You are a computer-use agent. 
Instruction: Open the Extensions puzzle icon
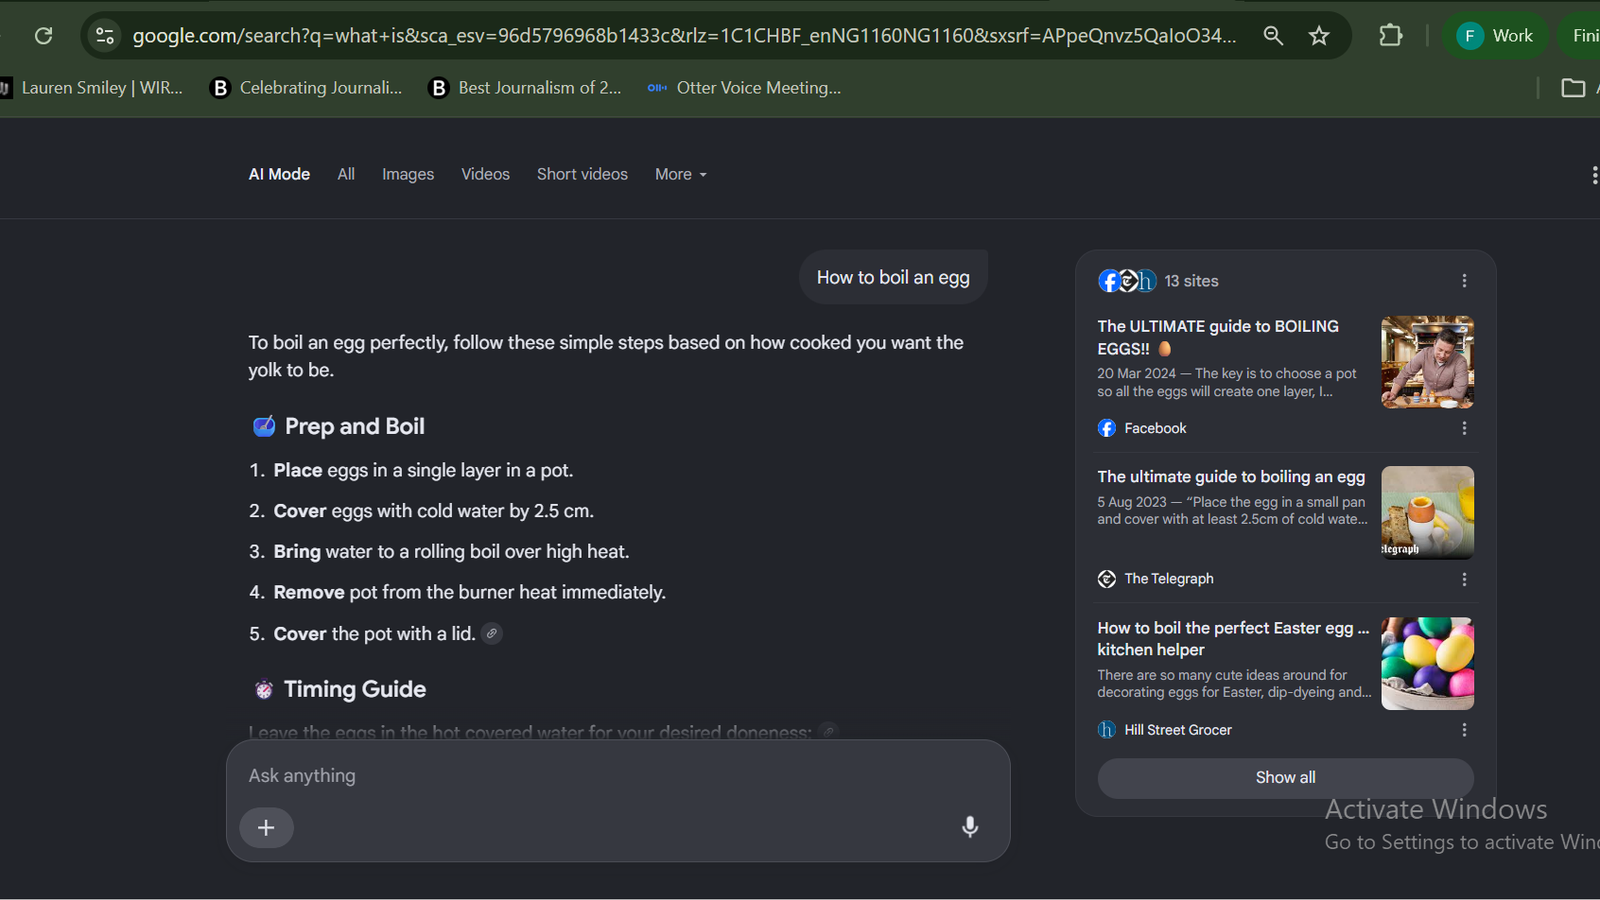tap(1390, 36)
